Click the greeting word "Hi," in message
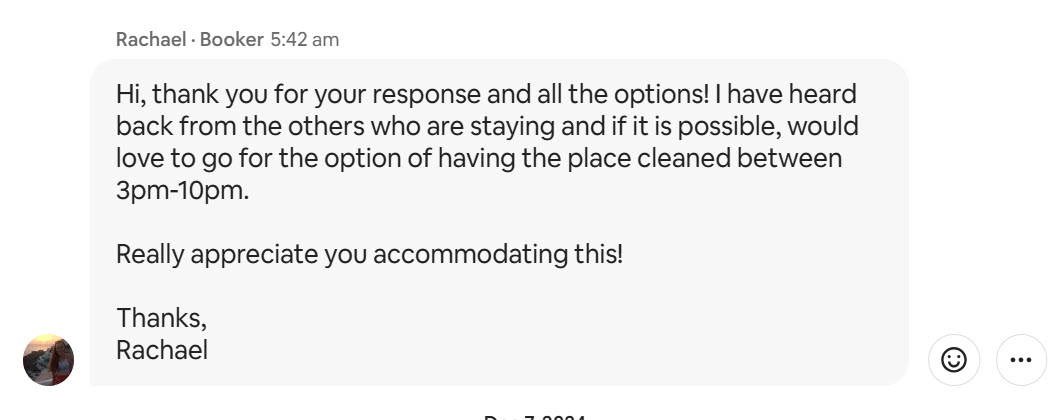This screenshot has width=1057, height=420. [x=130, y=95]
